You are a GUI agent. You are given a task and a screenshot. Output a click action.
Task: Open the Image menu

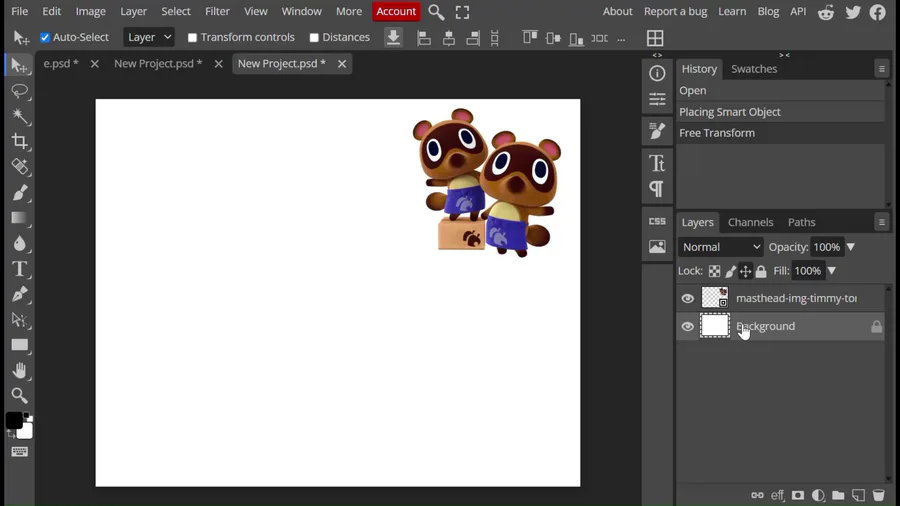tap(91, 11)
